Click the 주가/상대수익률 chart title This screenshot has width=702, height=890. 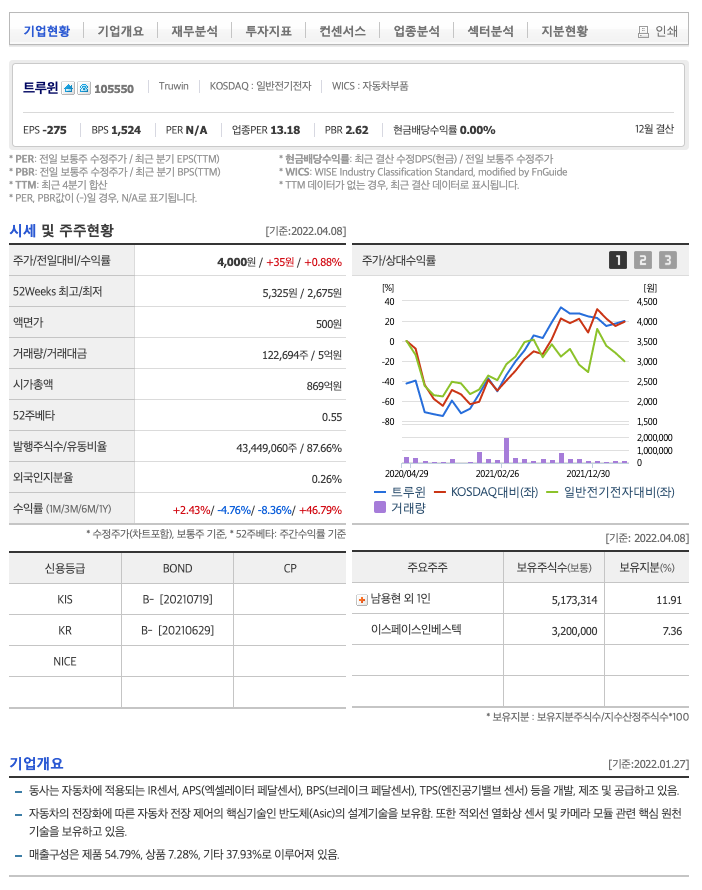399,261
